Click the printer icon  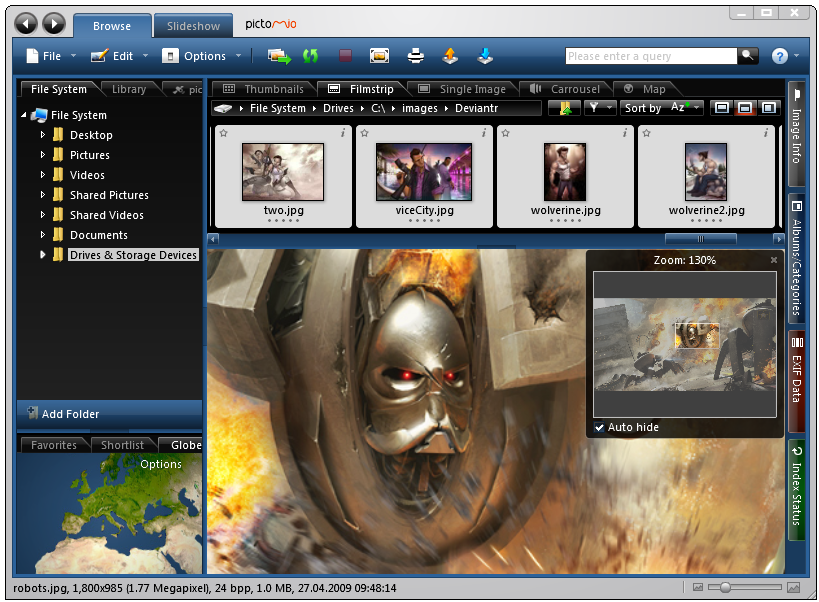(416, 55)
